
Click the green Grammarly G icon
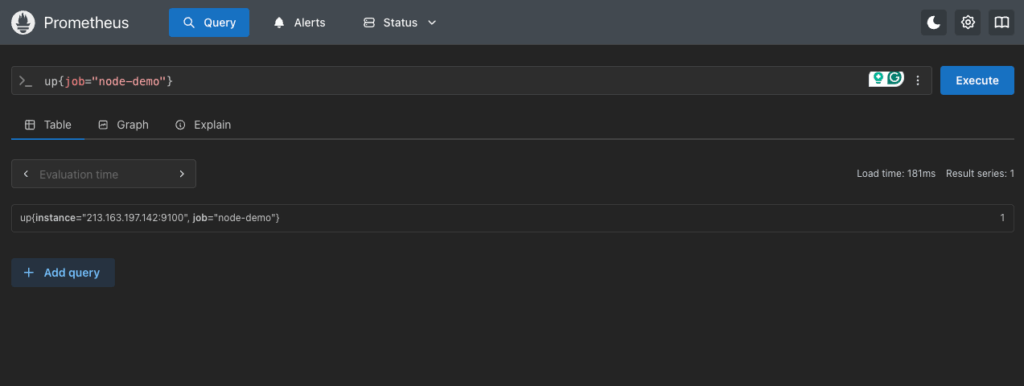tap(895, 78)
